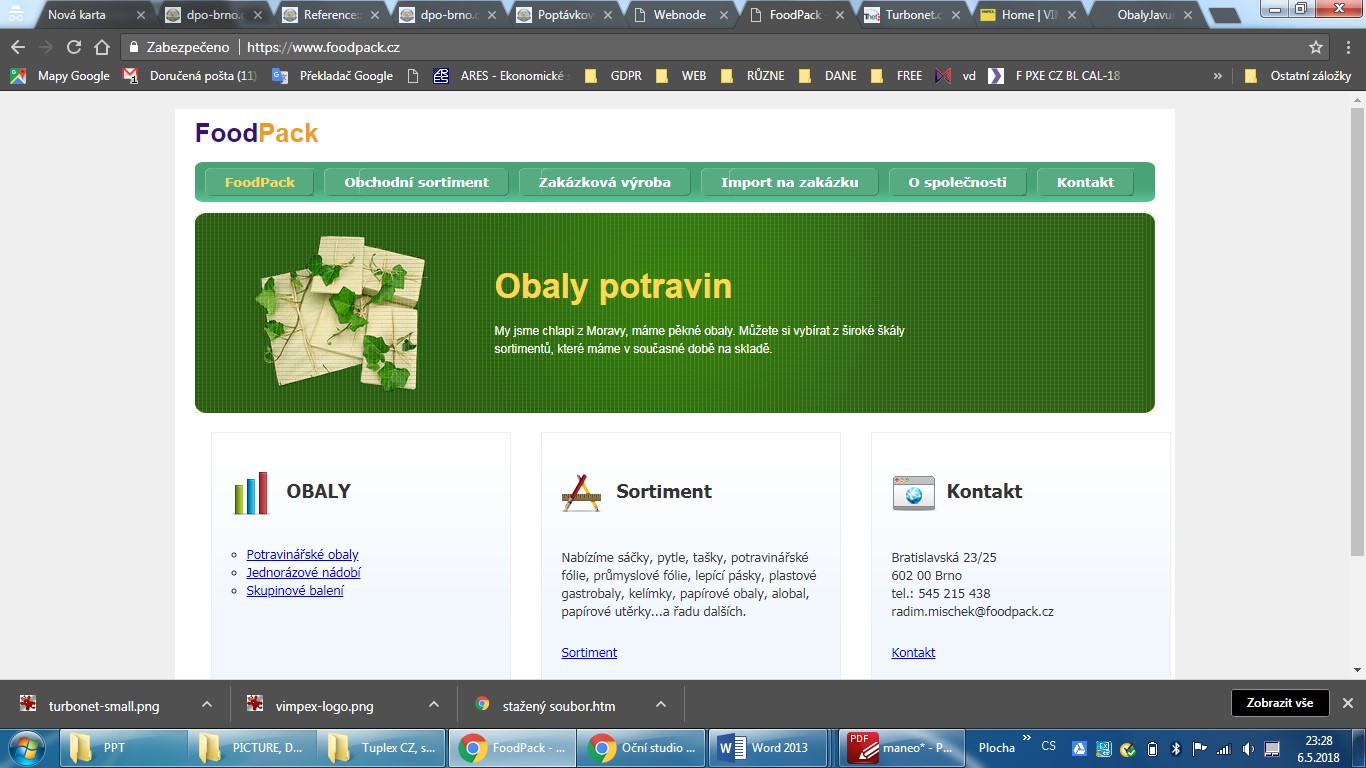
Task: Open the Obchodní sortiment menu item
Action: tap(416, 182)
